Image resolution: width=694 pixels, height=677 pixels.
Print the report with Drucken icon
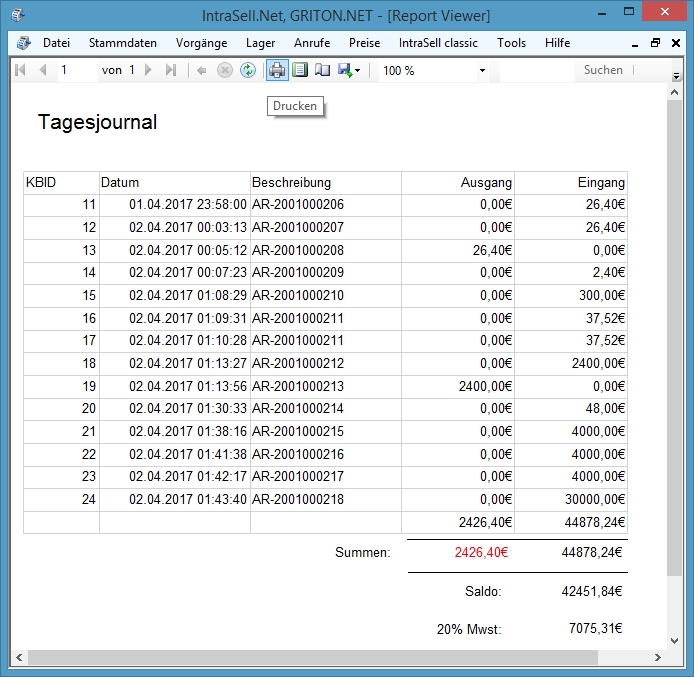(277, 70)
